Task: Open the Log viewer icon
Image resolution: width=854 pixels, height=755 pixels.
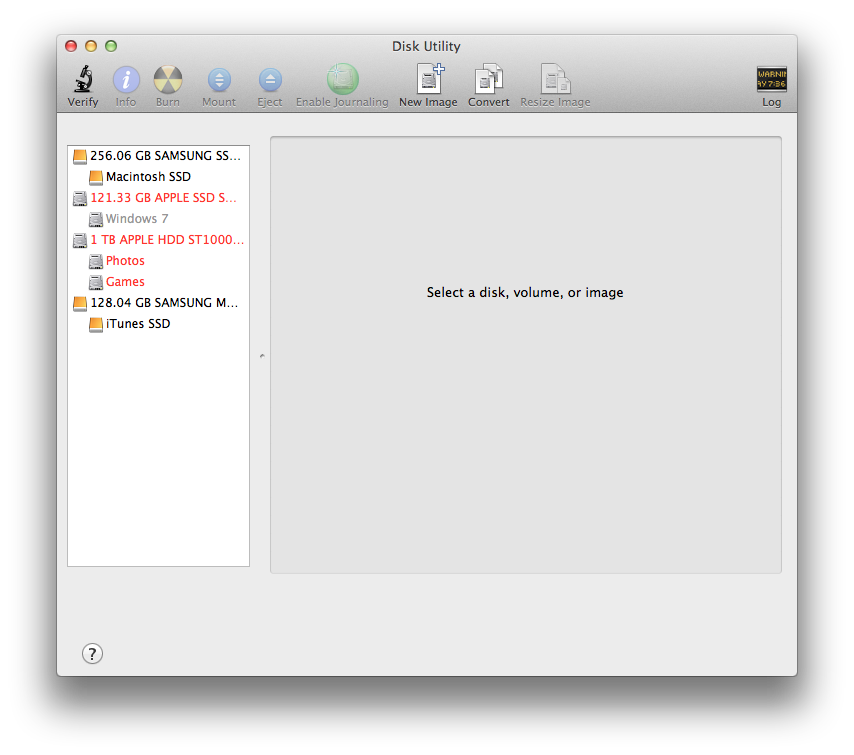Action: (x=771, y=80)
